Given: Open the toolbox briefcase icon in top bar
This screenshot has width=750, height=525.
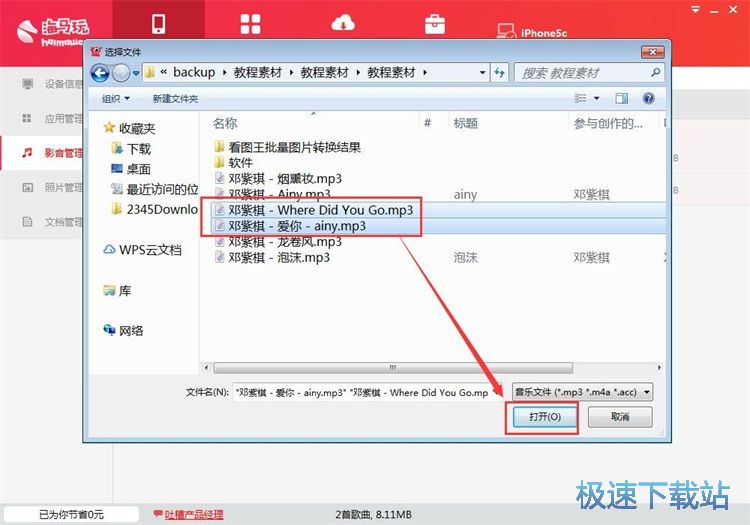Looking at the screenshot, I should [435, 24].
